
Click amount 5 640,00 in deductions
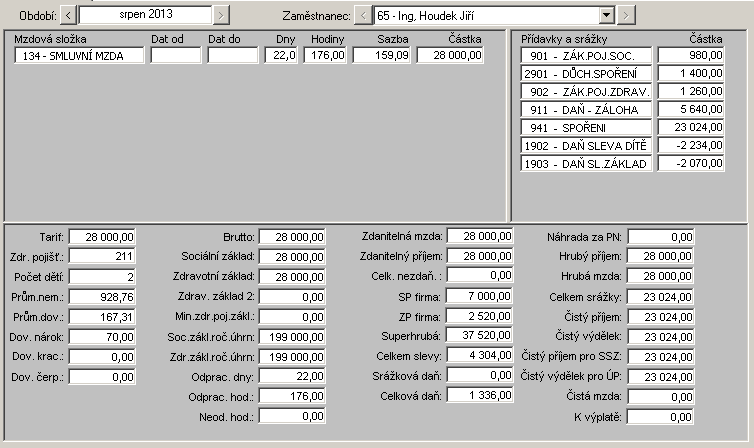pyautogui.click(x=691, y=110)
